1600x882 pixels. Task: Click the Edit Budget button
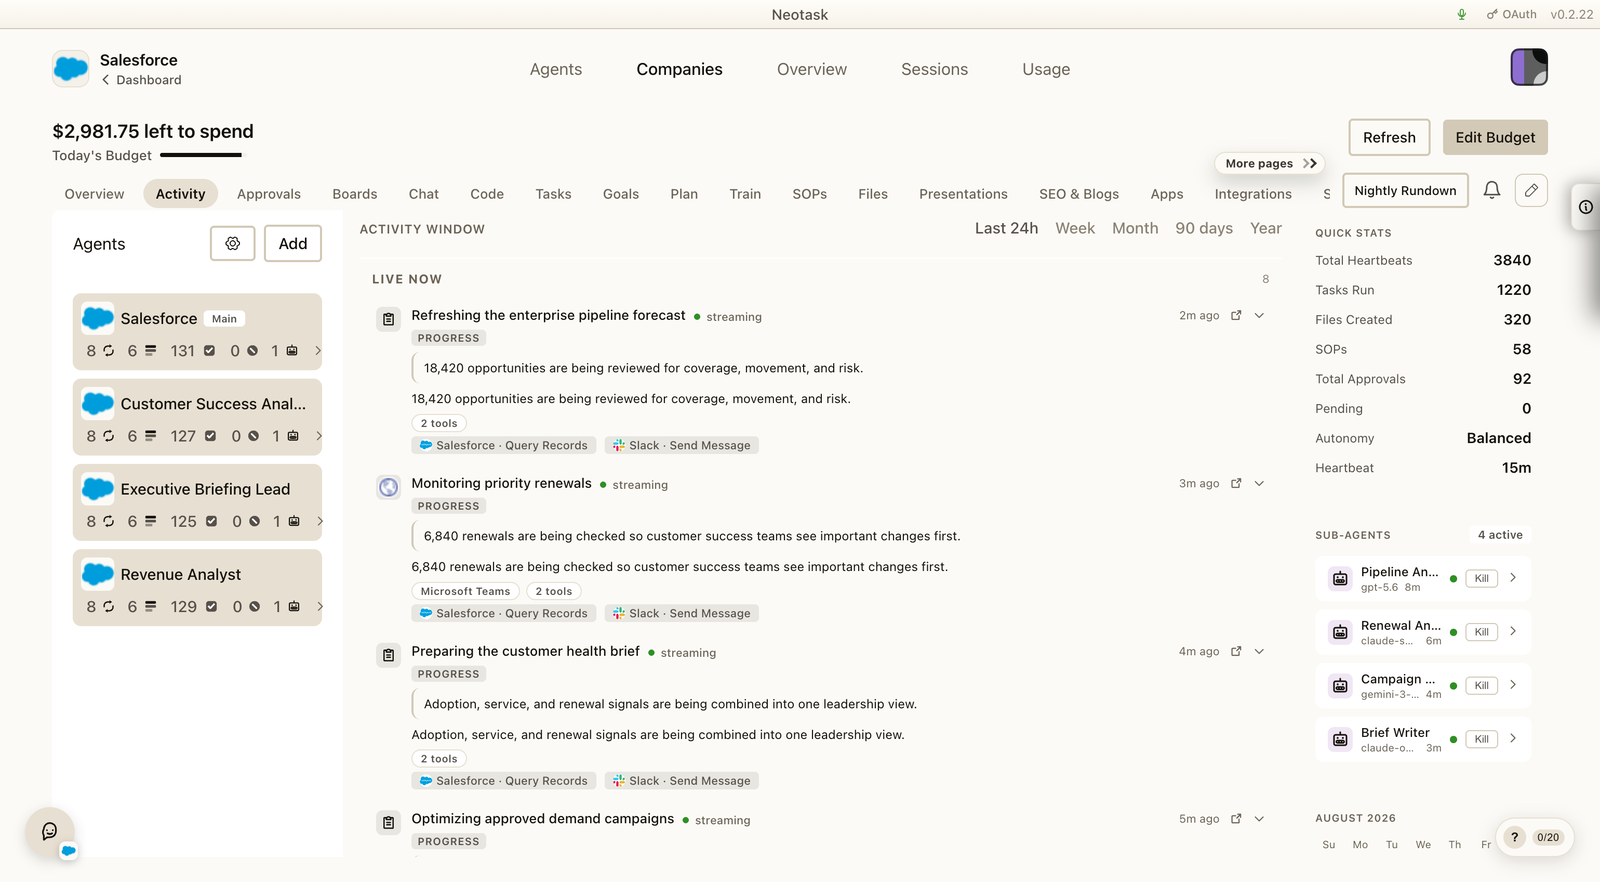(1495, 137)
